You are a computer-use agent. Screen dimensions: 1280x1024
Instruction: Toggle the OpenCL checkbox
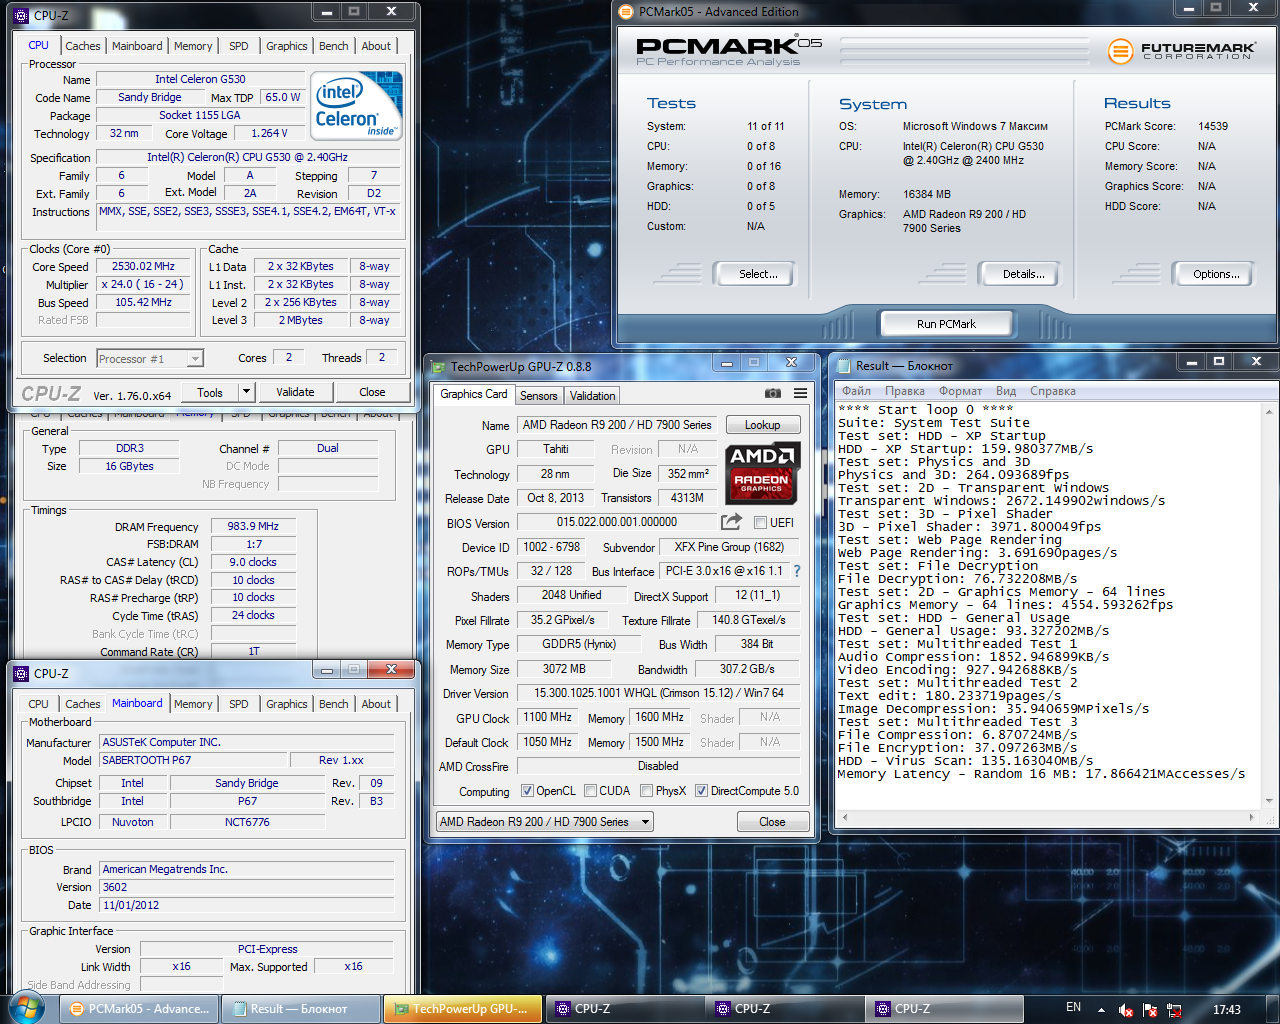[x=527, y=791]
